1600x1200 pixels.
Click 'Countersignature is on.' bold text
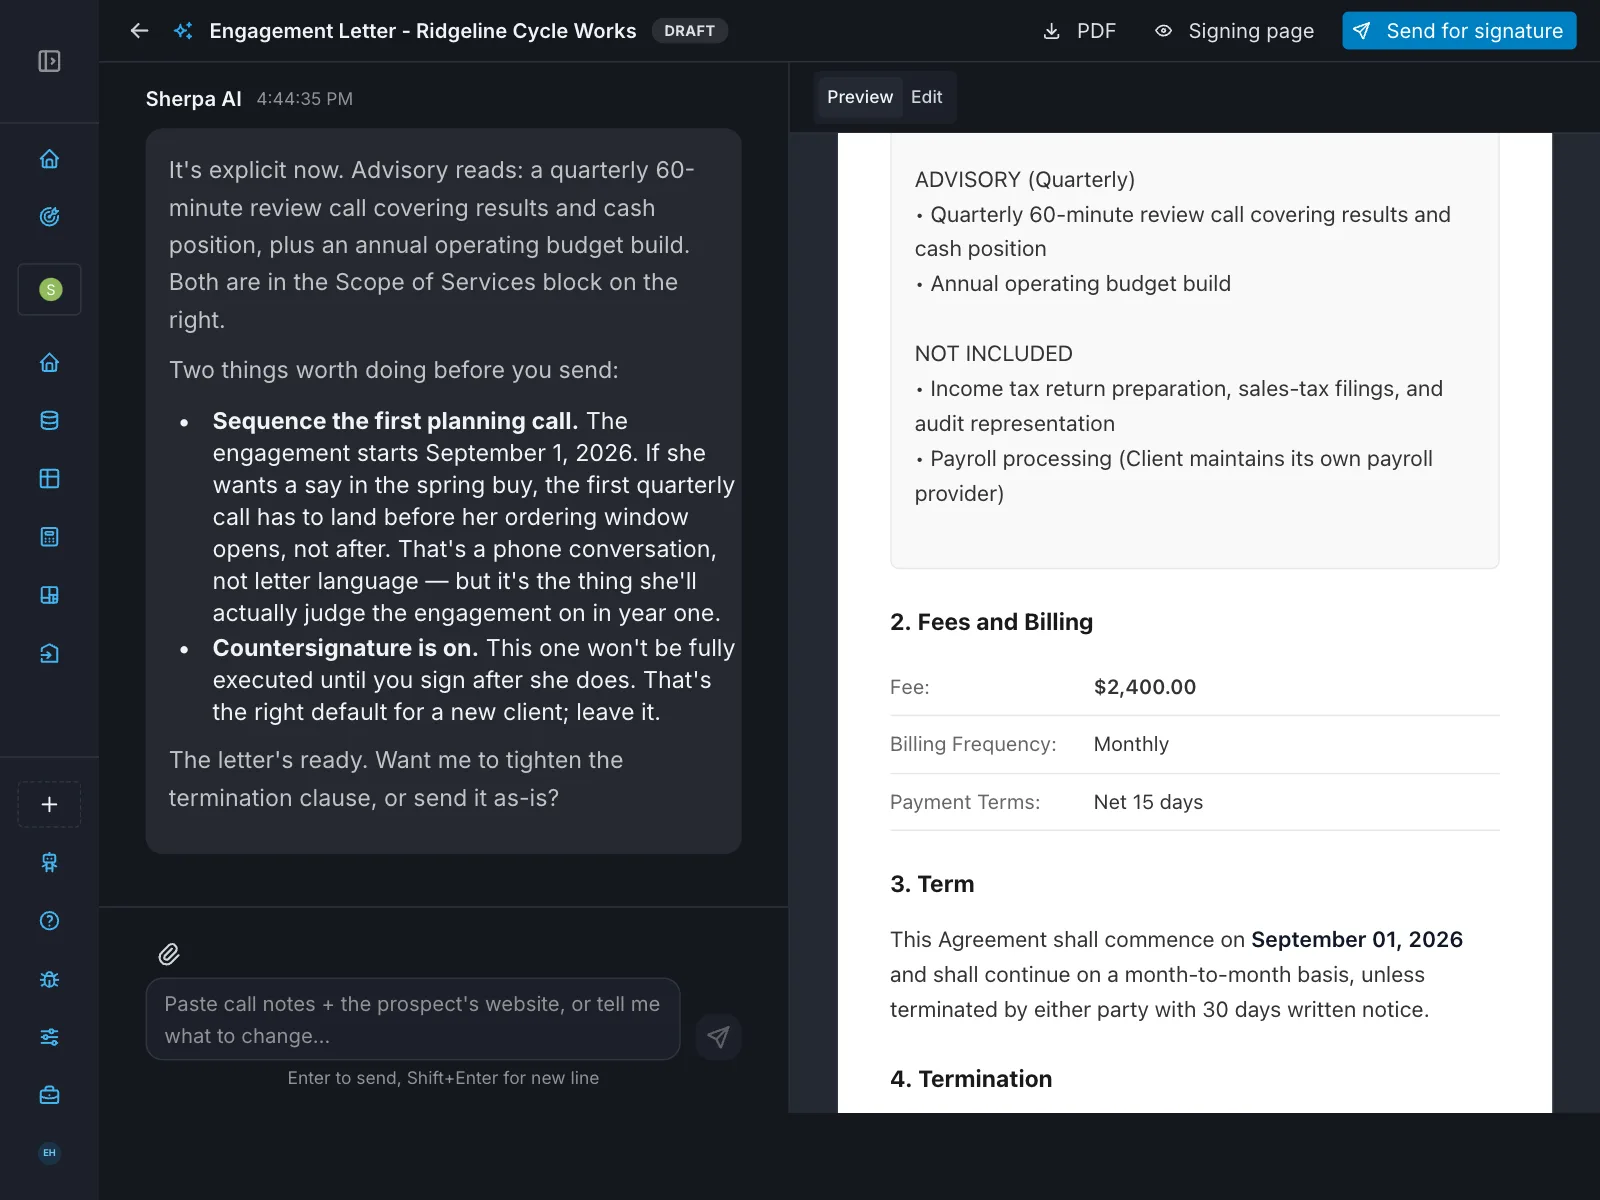point(345,648)
